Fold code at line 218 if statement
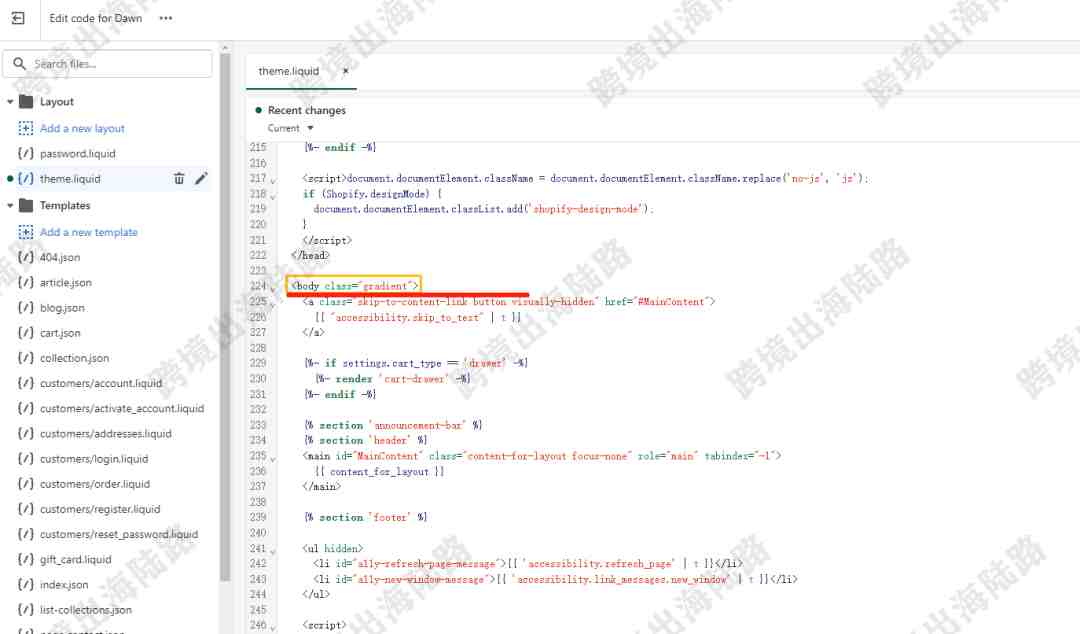Viewport: 1080px width, 634px height. tap(273, 196)
